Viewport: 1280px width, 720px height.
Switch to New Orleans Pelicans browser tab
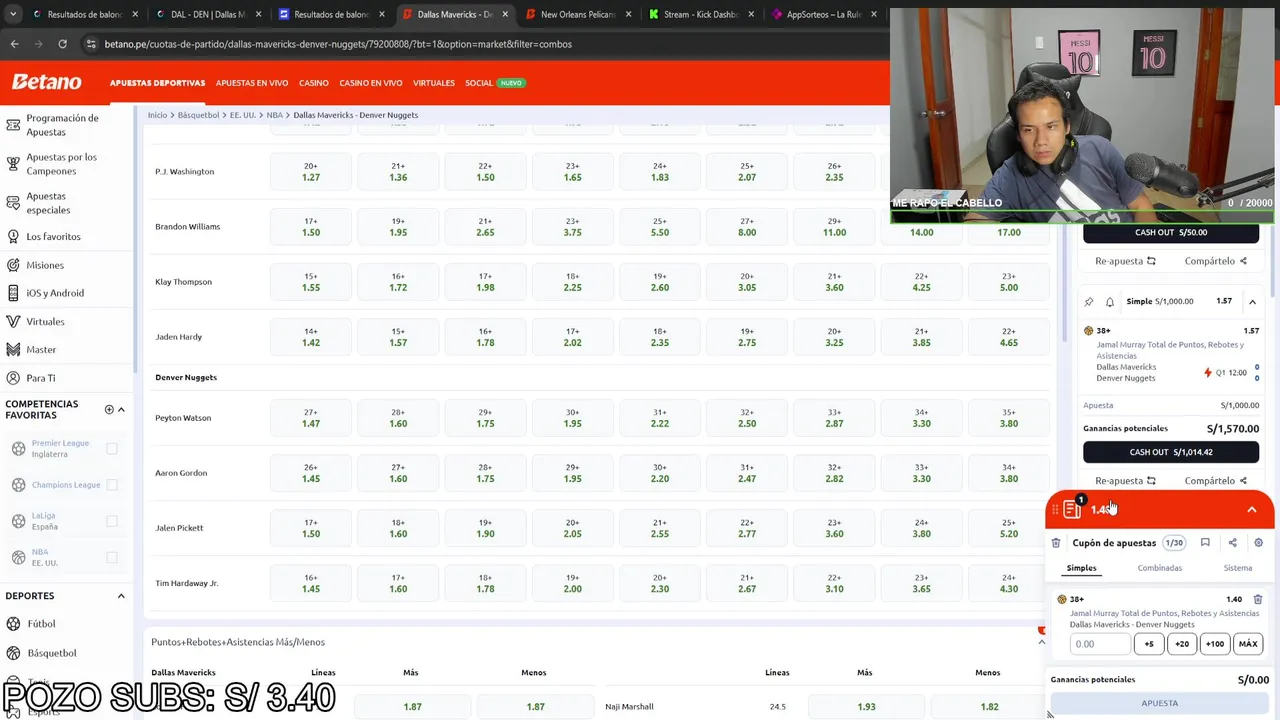(x=577, y=14)
